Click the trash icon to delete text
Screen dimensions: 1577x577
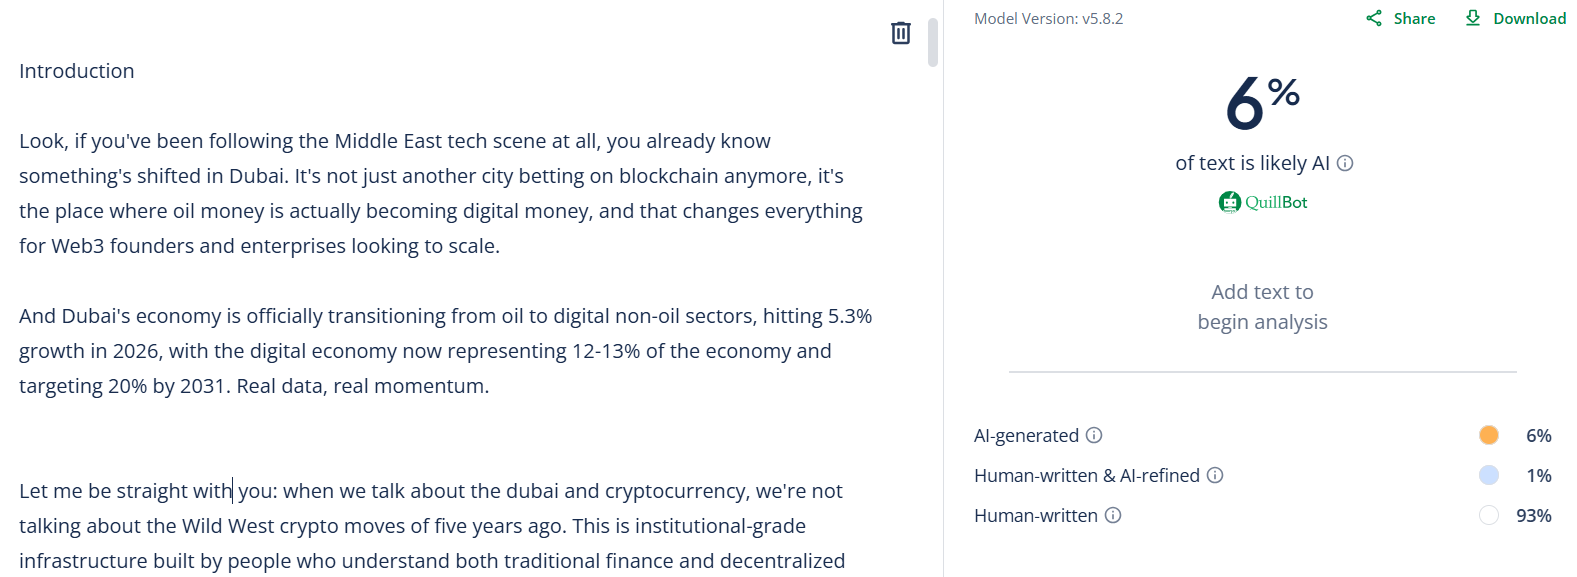coord(901,33)
